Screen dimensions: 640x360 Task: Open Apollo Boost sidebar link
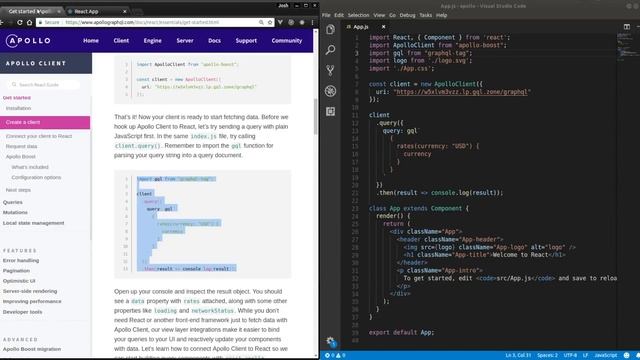point(20,156)
